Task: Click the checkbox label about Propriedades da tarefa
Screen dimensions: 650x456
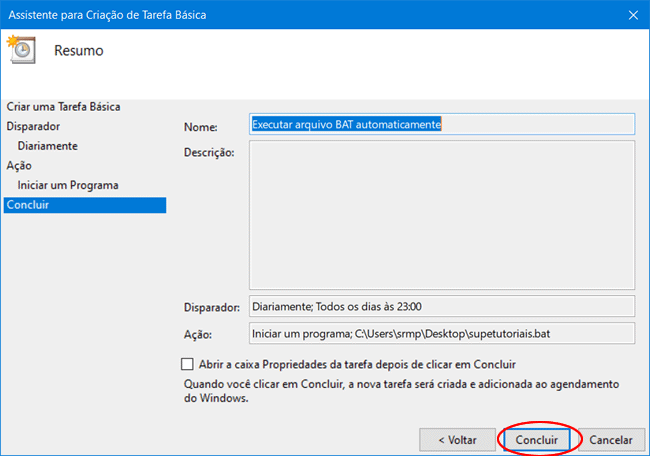Action: click(358, 364)
